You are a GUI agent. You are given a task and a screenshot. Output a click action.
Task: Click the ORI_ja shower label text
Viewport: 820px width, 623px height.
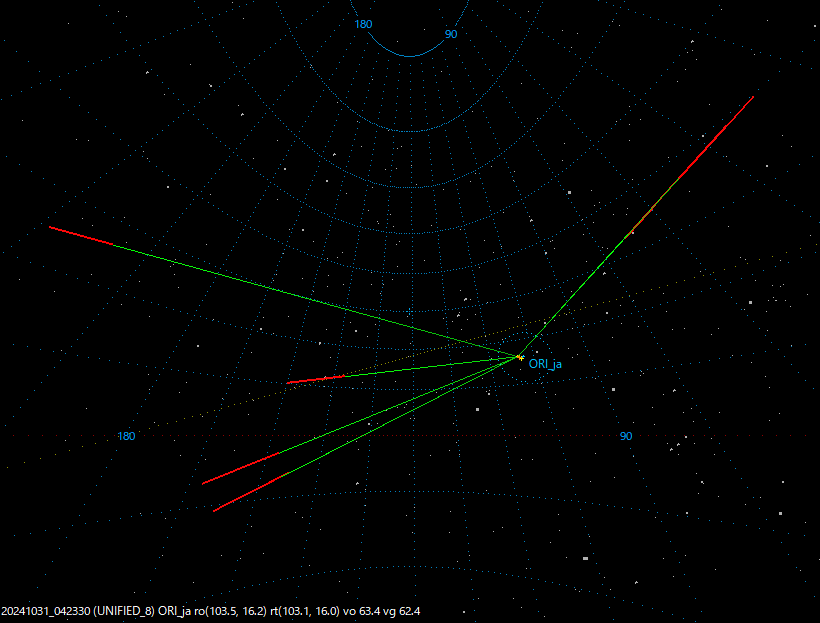[x=545, y=365]
